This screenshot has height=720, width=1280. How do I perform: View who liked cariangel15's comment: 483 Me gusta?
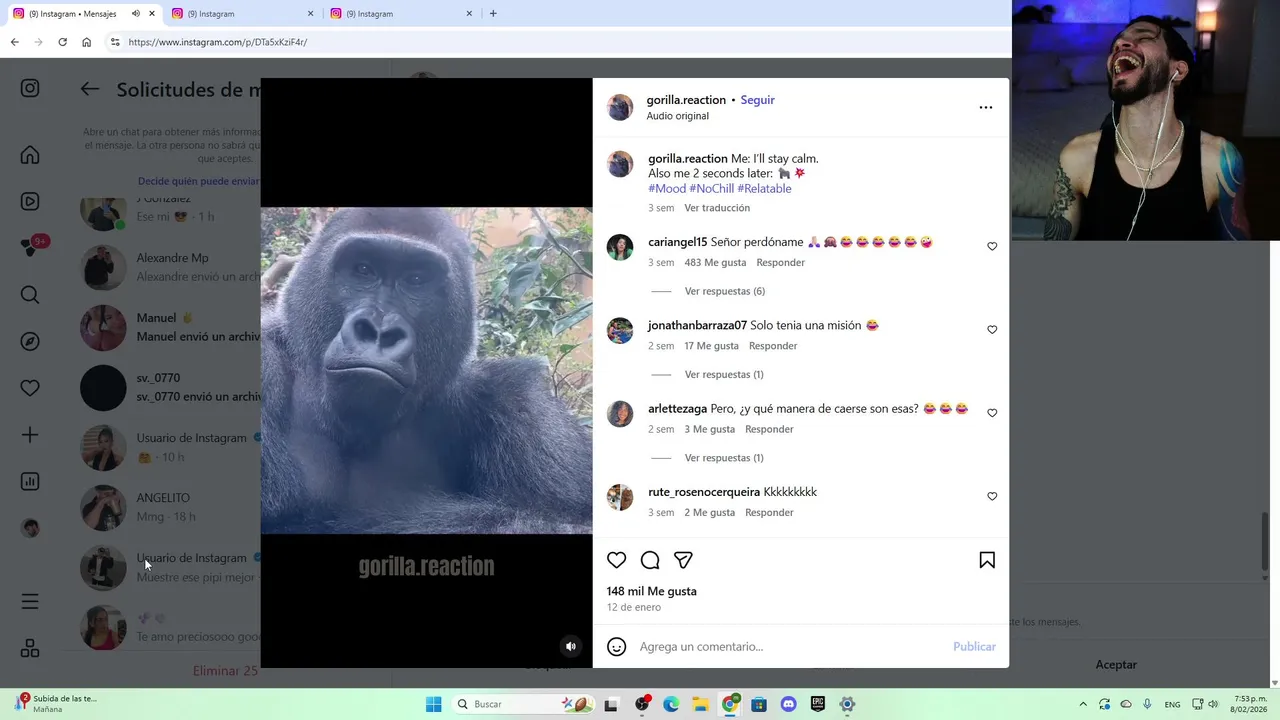[715, 263]
